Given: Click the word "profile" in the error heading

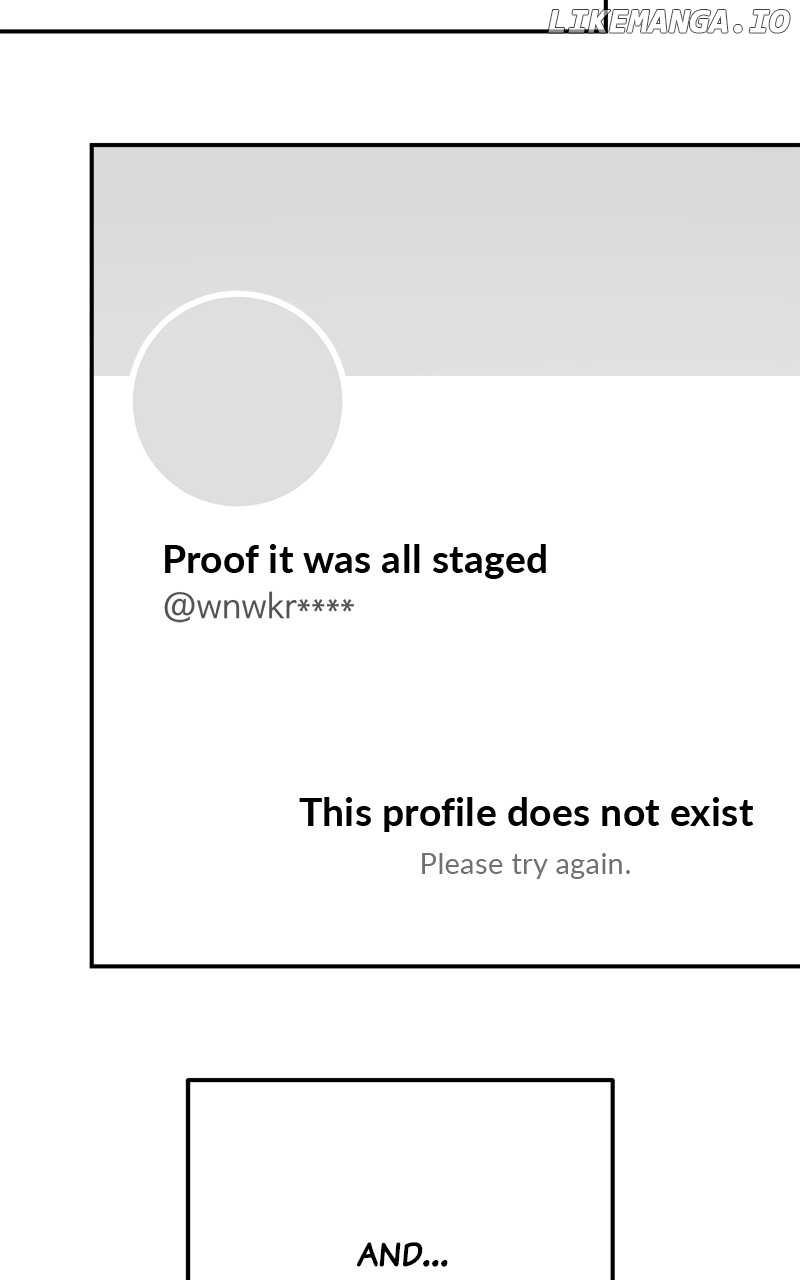Looking at the screenshot, I should click(439, 814).
